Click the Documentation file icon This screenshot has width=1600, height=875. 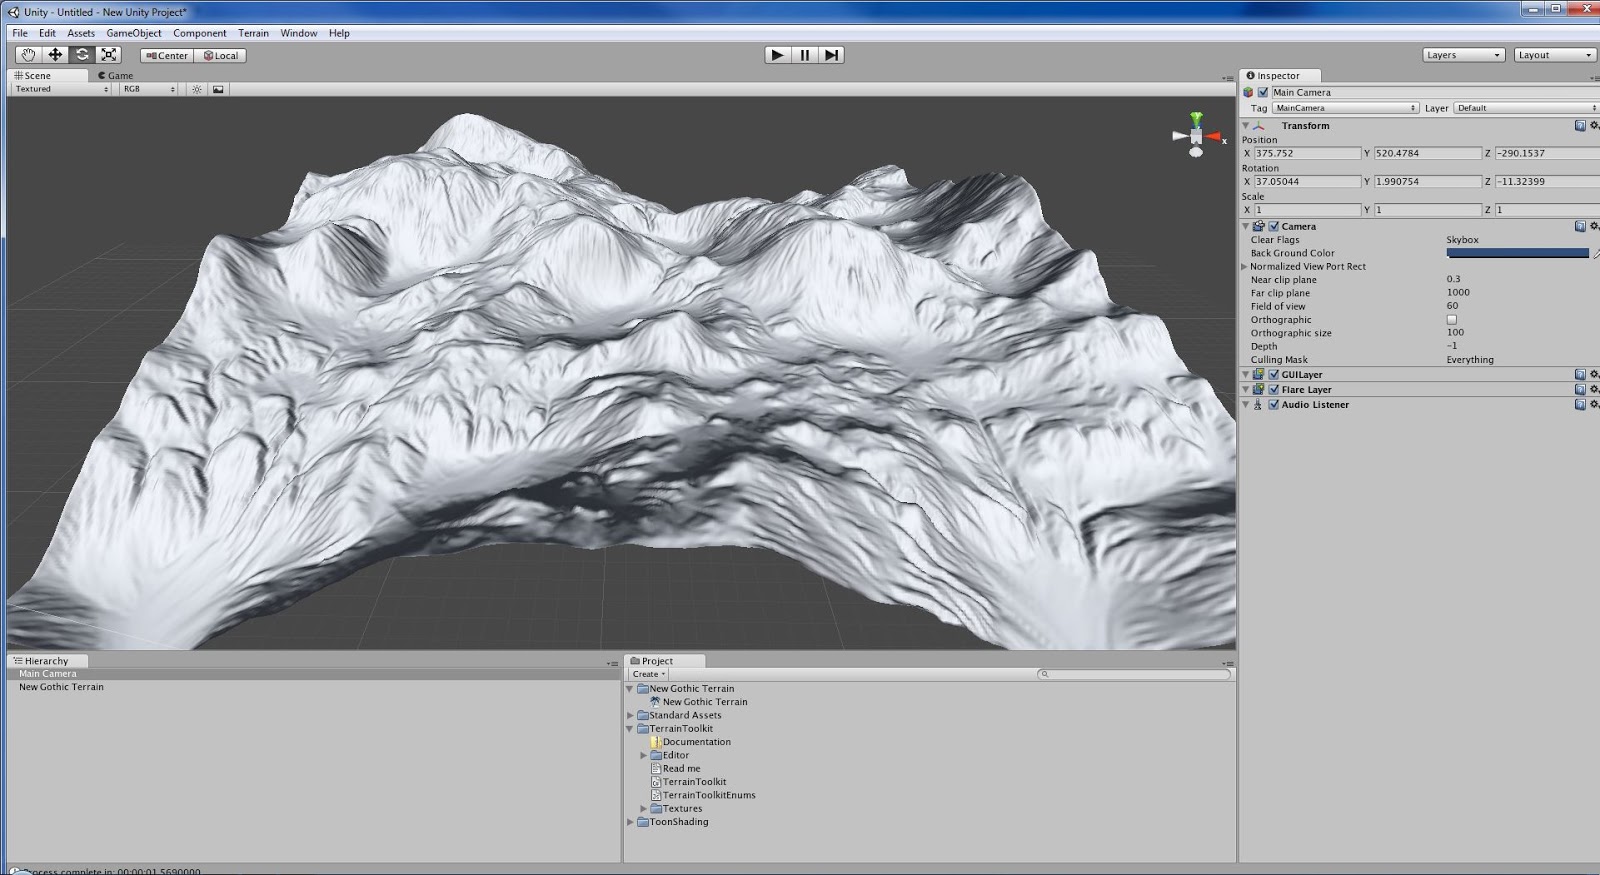click(x=656, y=742)
